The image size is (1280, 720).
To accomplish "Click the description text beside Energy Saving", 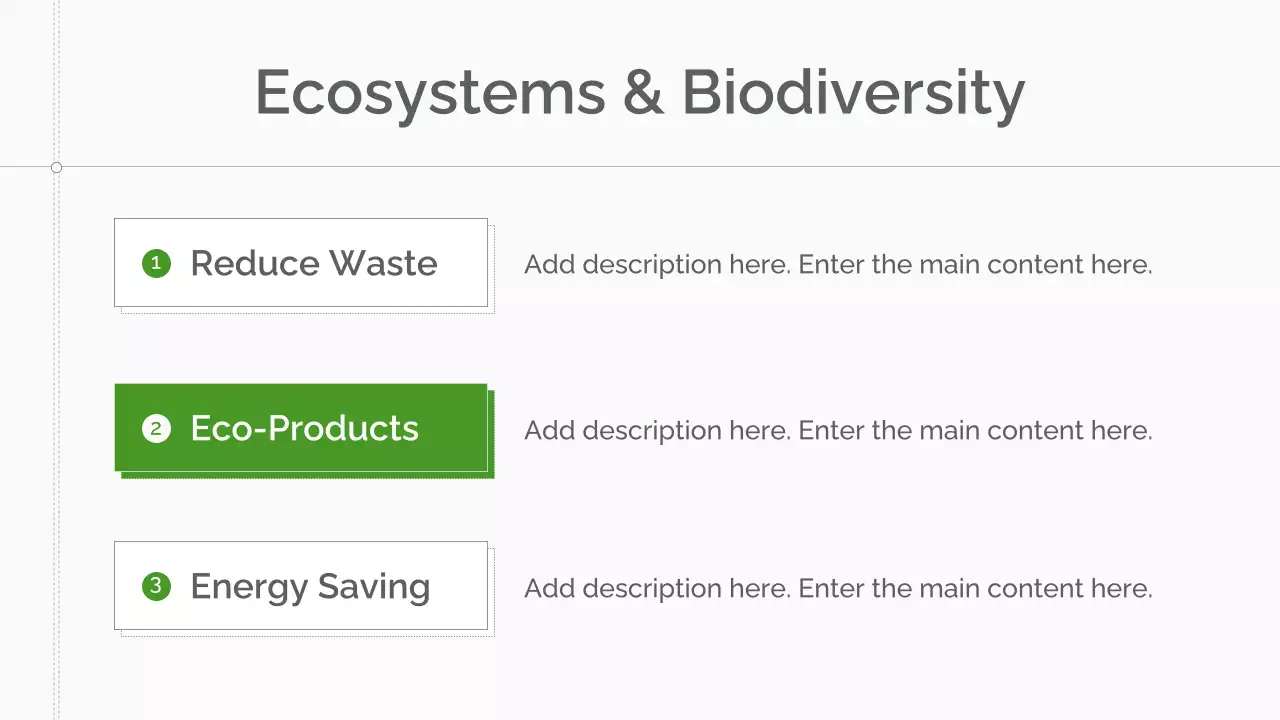I will click(x=838, y=589).
